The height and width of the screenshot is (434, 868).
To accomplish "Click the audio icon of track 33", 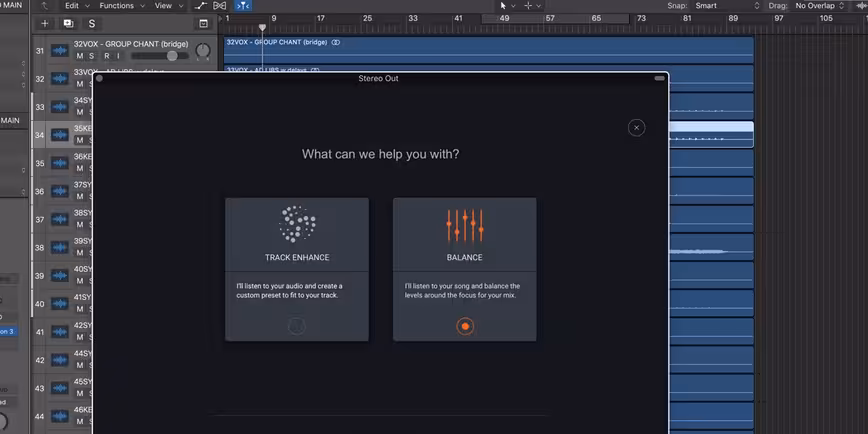I will point(59,107).
